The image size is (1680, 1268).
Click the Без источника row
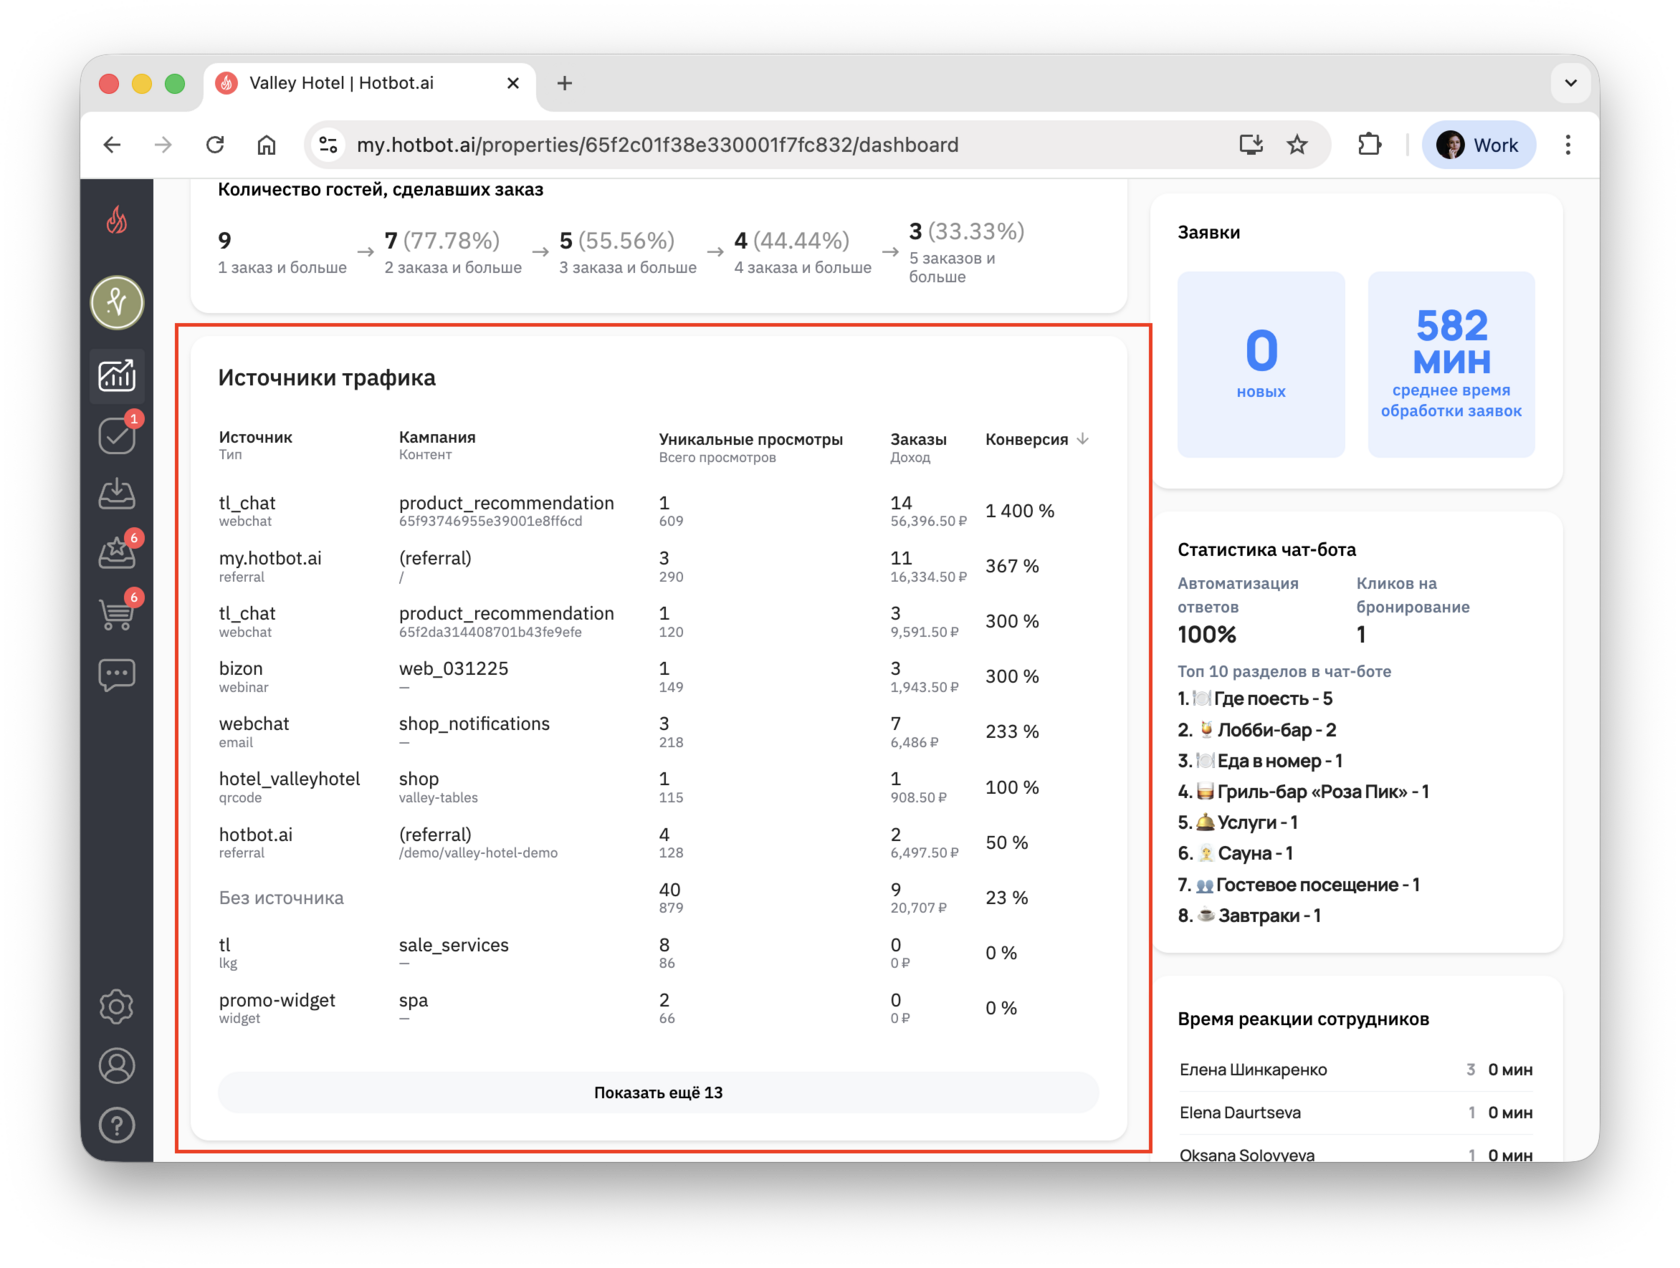[658, 898]
